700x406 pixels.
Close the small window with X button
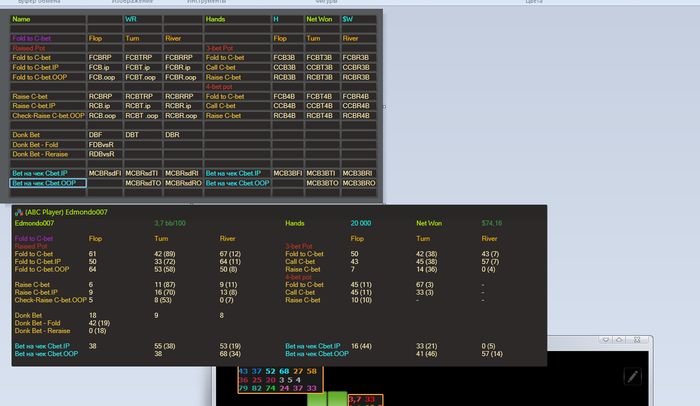[637, 340]
